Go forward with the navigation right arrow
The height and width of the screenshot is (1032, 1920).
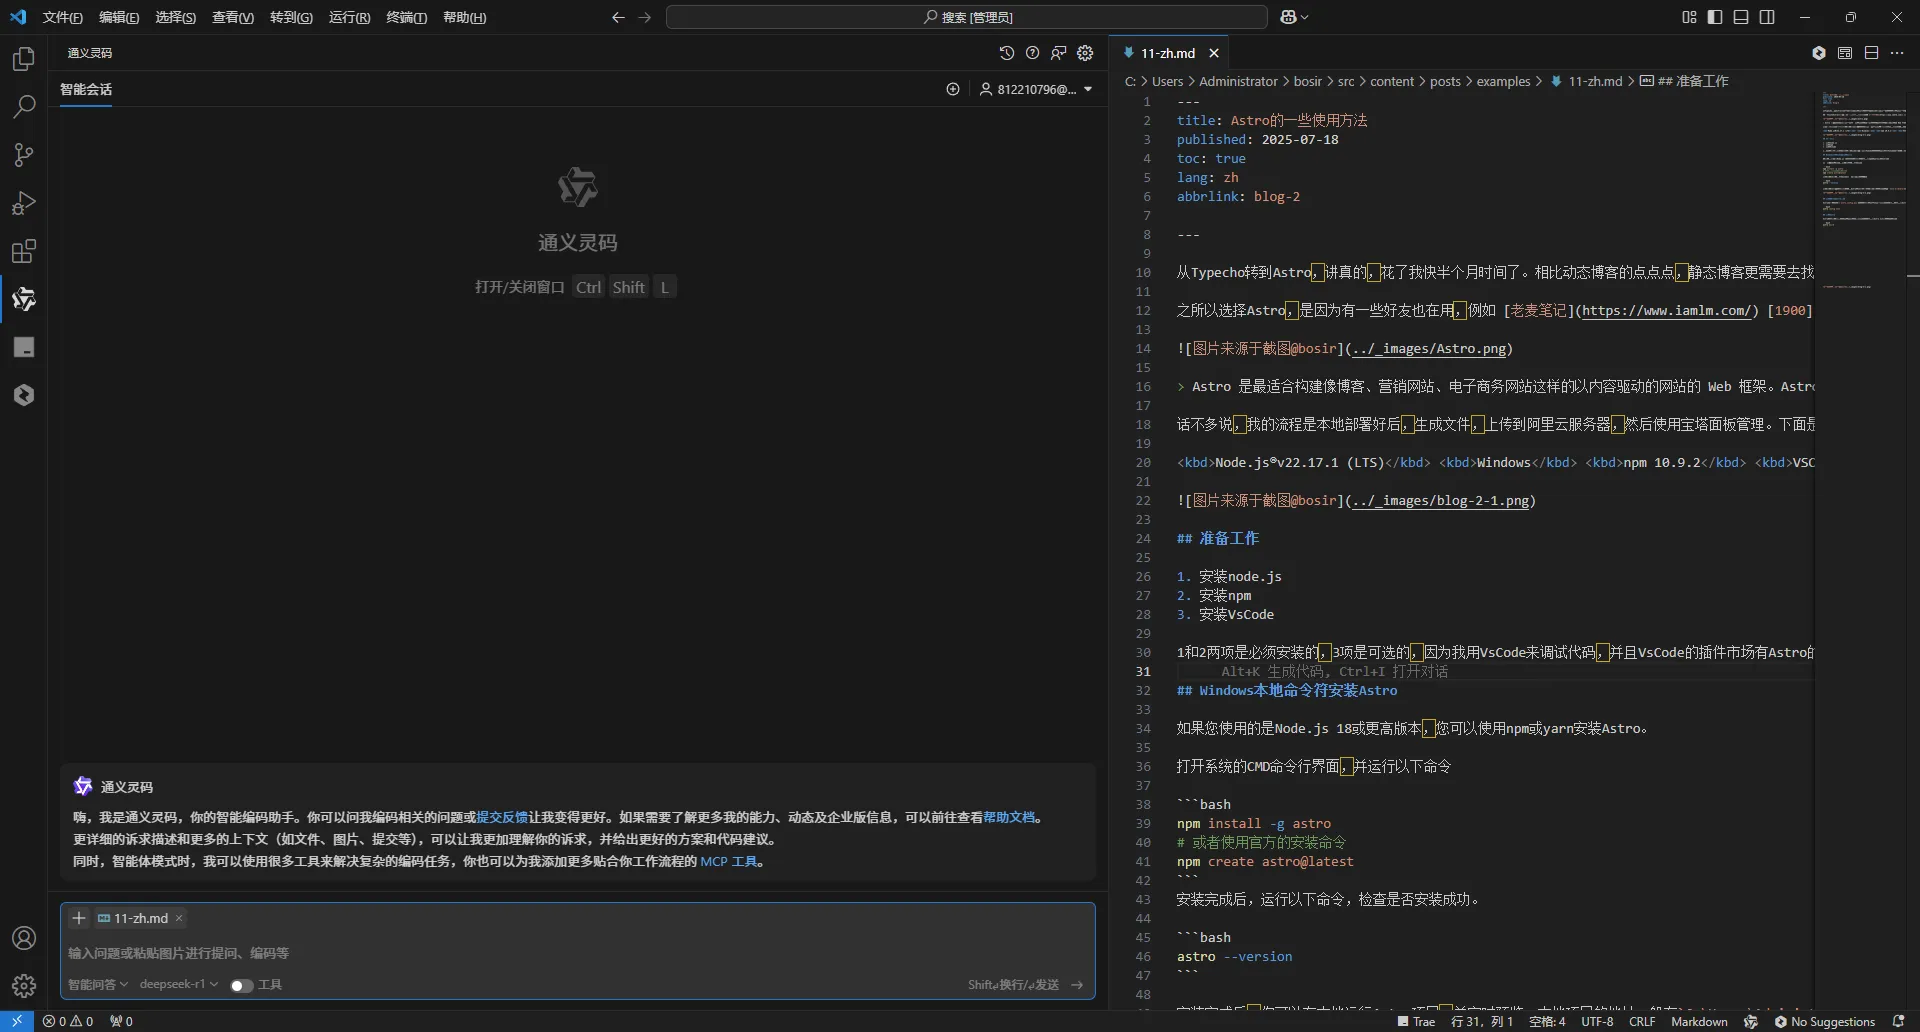pos(645,17)
